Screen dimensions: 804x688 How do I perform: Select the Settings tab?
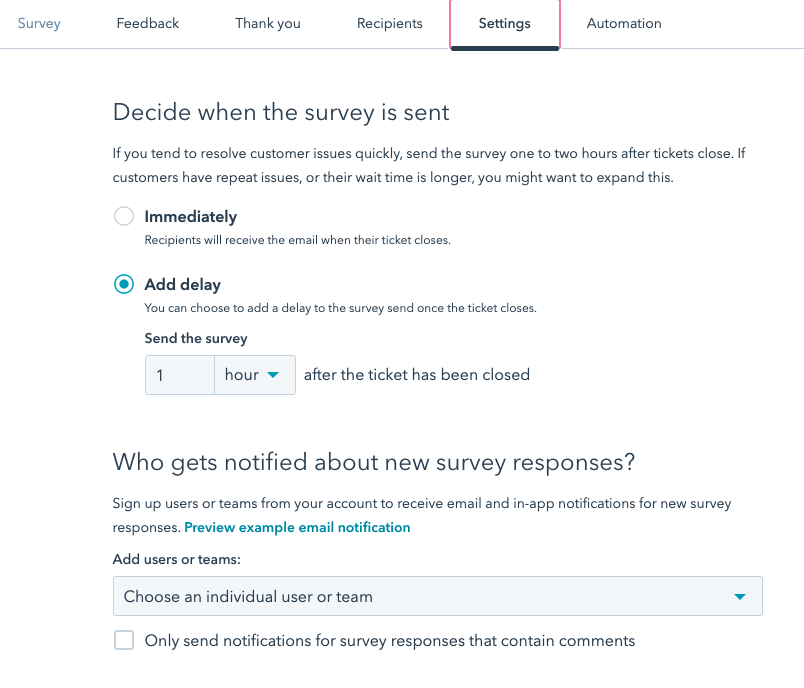tap(504, 23)
